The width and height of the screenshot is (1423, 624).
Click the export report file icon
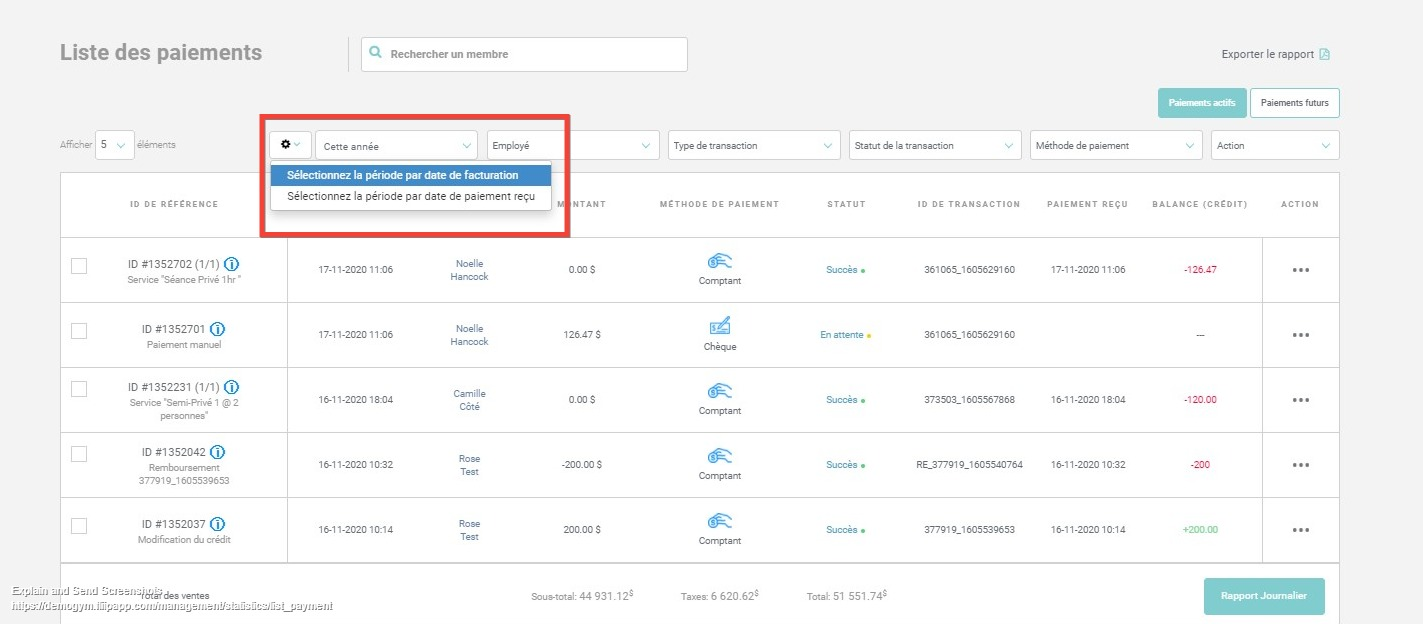point(1324,55)
